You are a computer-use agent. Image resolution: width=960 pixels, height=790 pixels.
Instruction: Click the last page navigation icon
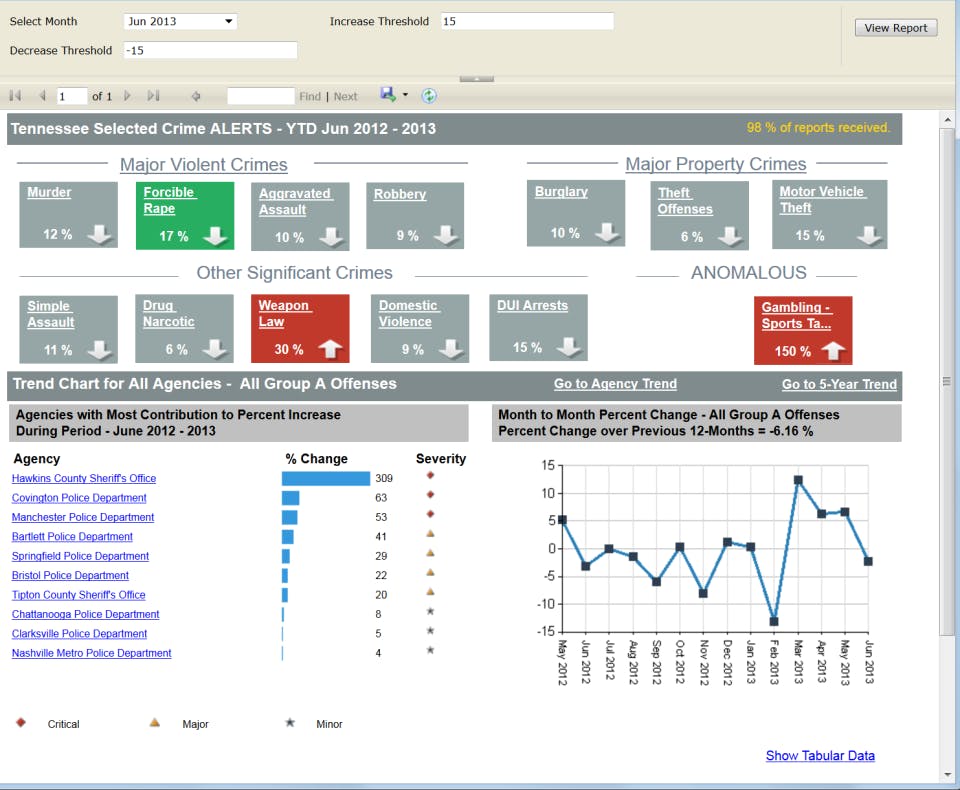[x=153, y=96]
